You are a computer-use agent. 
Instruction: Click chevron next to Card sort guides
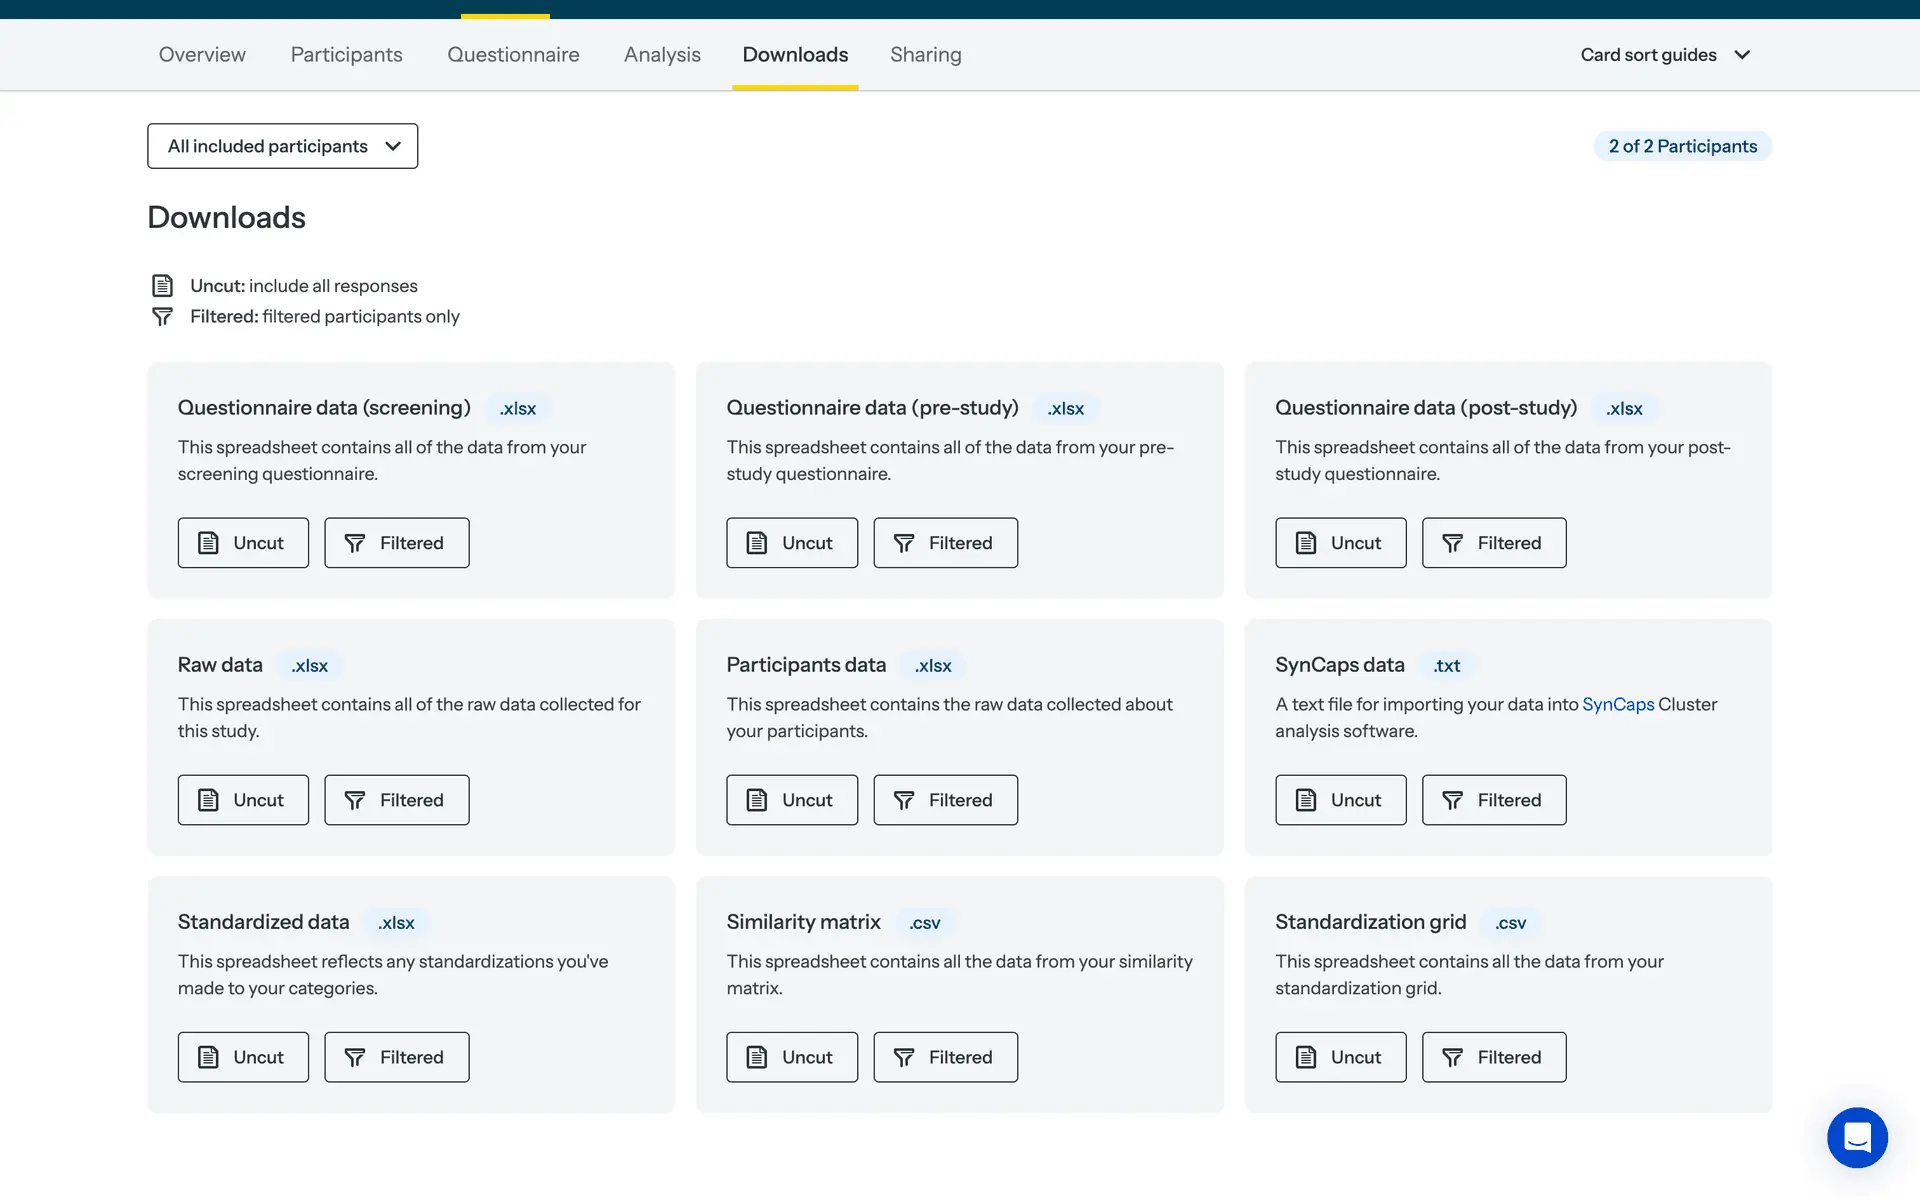pos(1742,55)
